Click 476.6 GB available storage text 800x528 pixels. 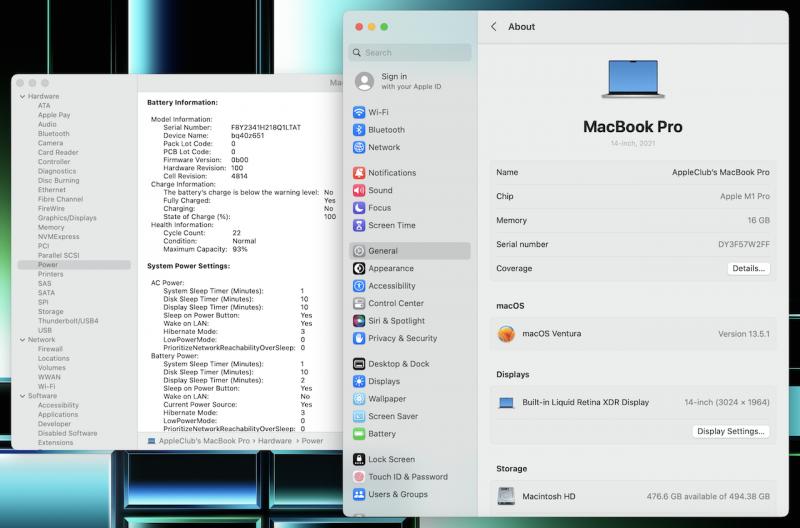click(x=708, y=496)
